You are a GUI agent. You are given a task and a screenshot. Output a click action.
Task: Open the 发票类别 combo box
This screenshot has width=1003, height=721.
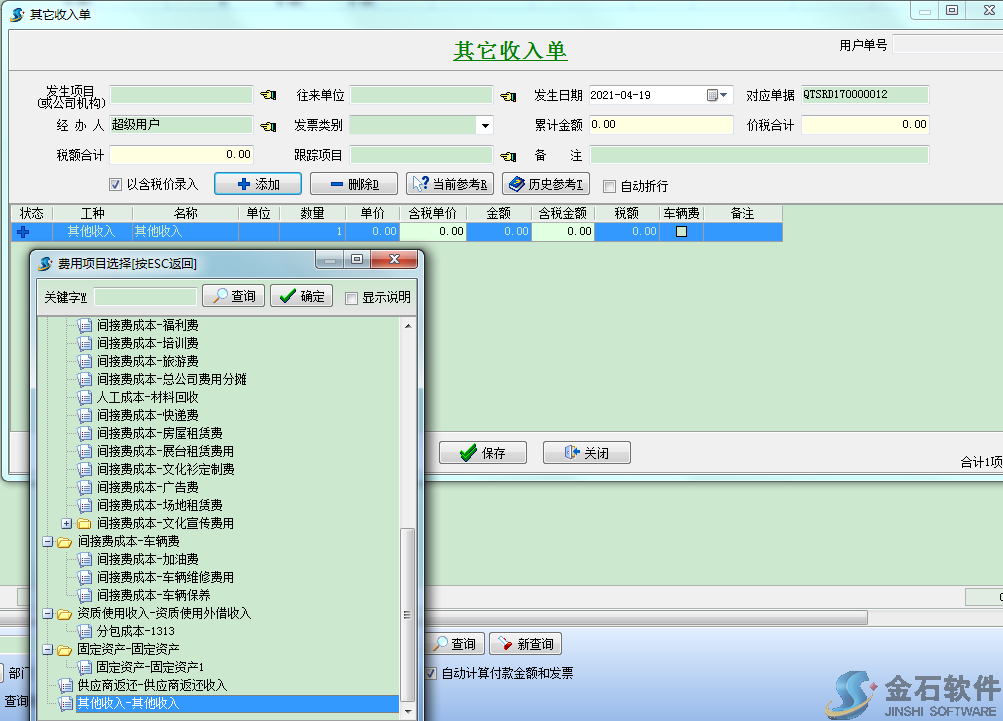pos(484,125)
